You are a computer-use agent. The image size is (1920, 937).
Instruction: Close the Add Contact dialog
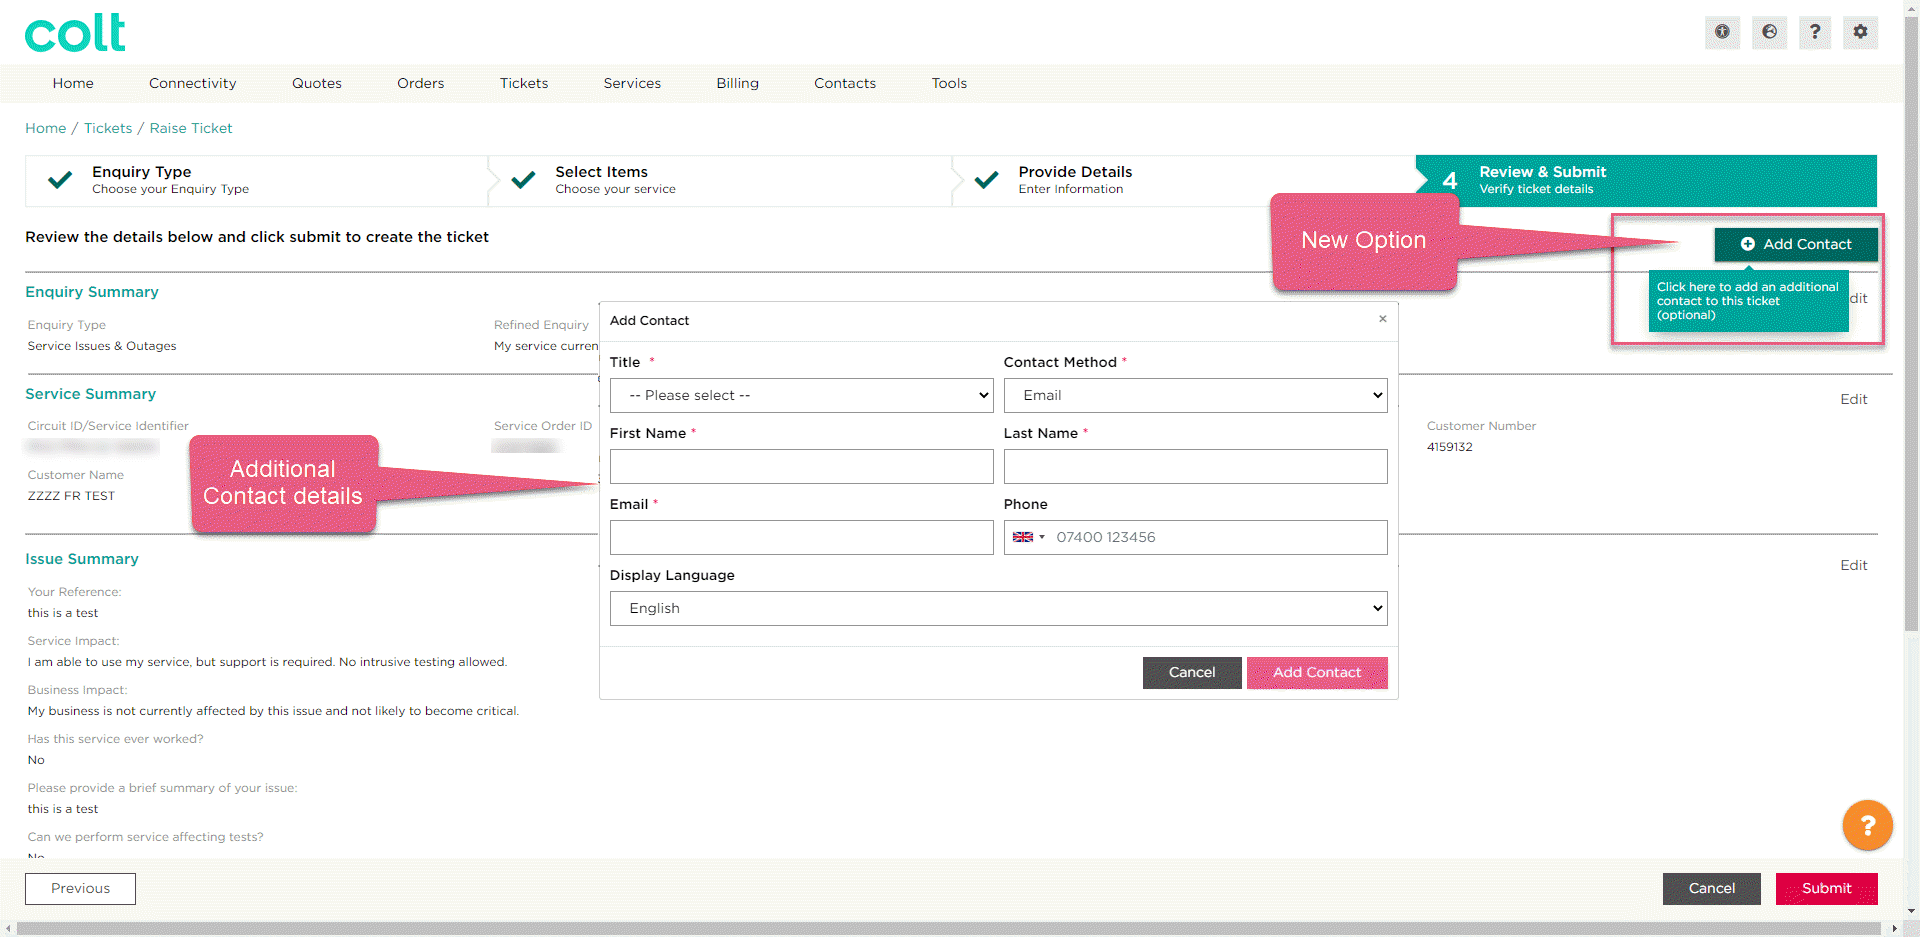(x=1382, y=320)
